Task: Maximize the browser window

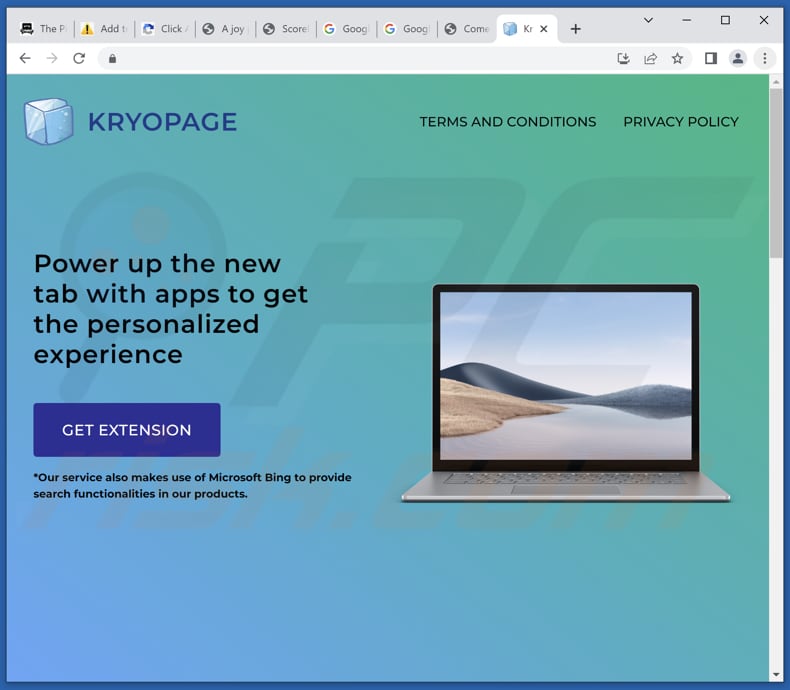Action: pos(725,20)
